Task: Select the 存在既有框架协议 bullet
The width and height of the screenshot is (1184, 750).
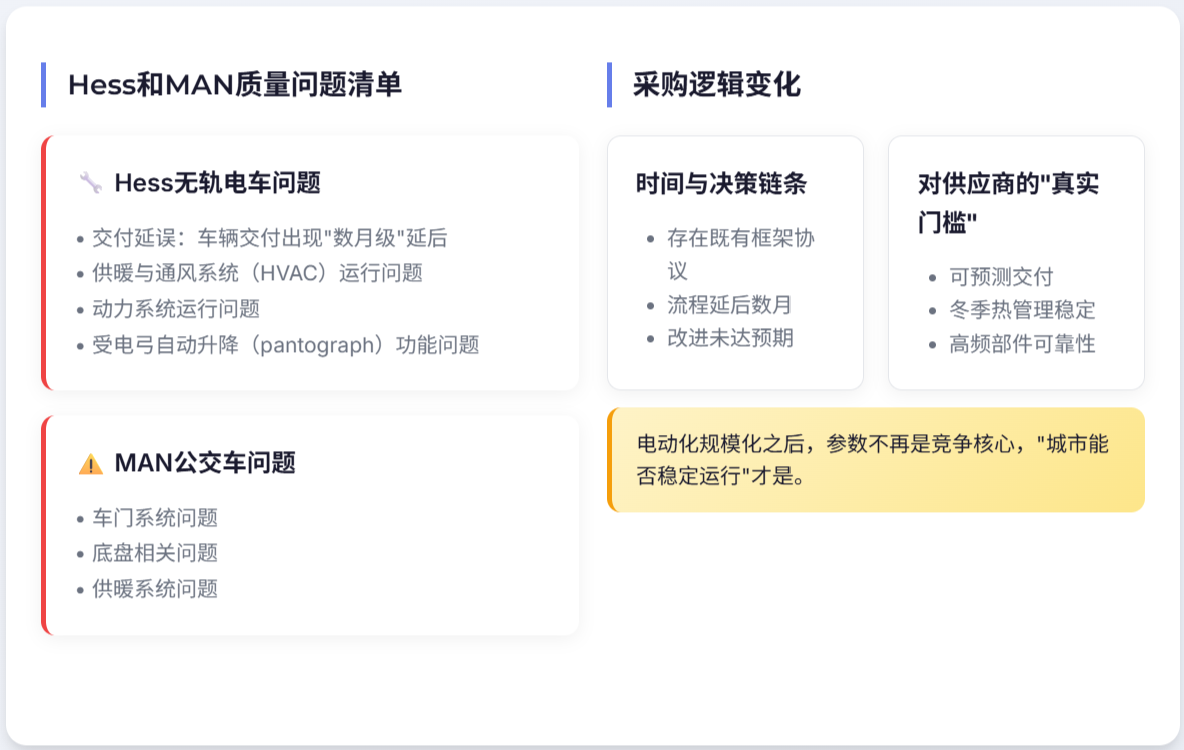Action: click(741, 255)
